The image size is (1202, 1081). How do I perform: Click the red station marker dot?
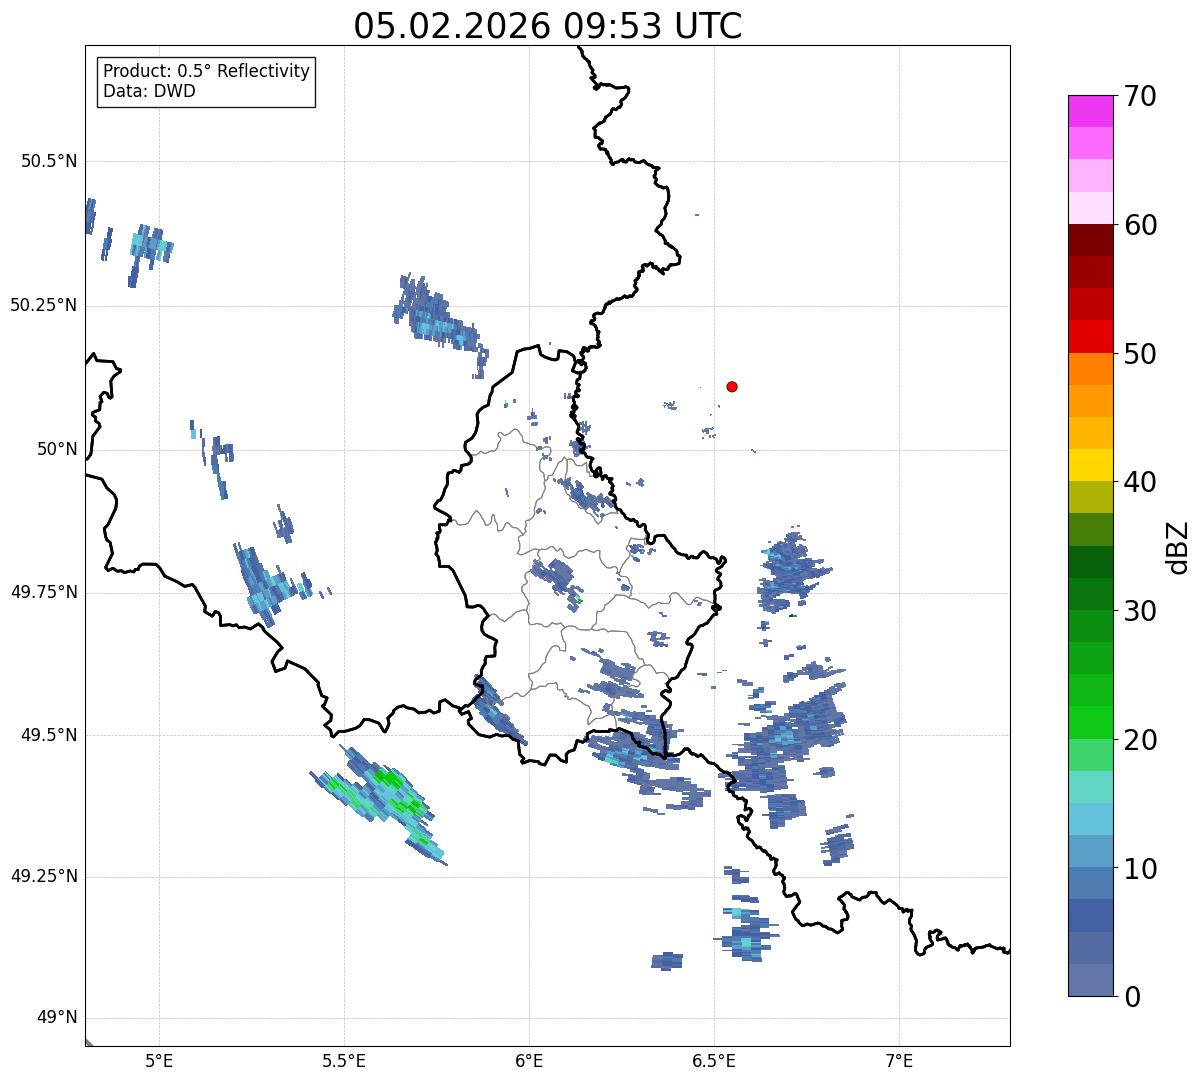pyautogui.click(x=732, y=386)
